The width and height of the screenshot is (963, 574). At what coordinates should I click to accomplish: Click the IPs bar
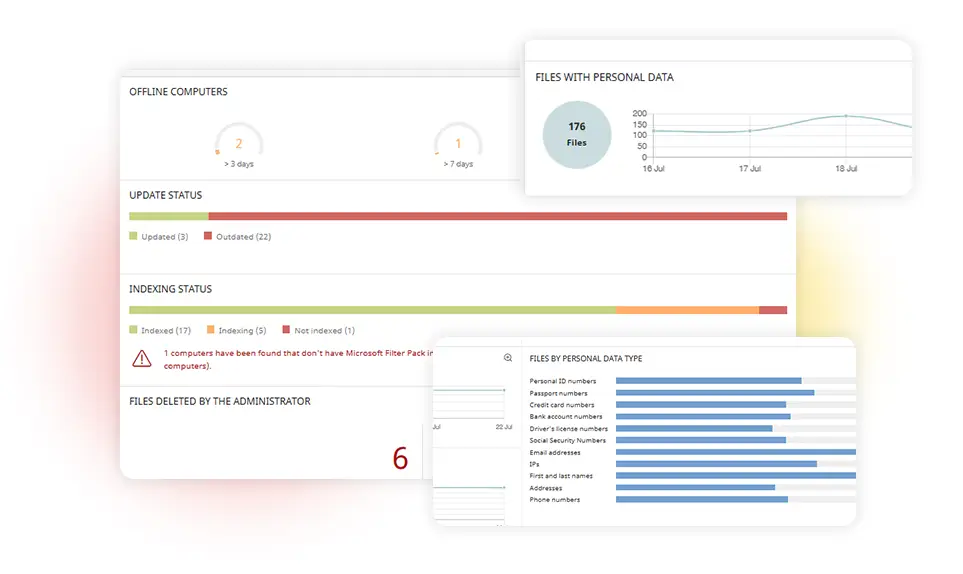[x=716, y=464]
